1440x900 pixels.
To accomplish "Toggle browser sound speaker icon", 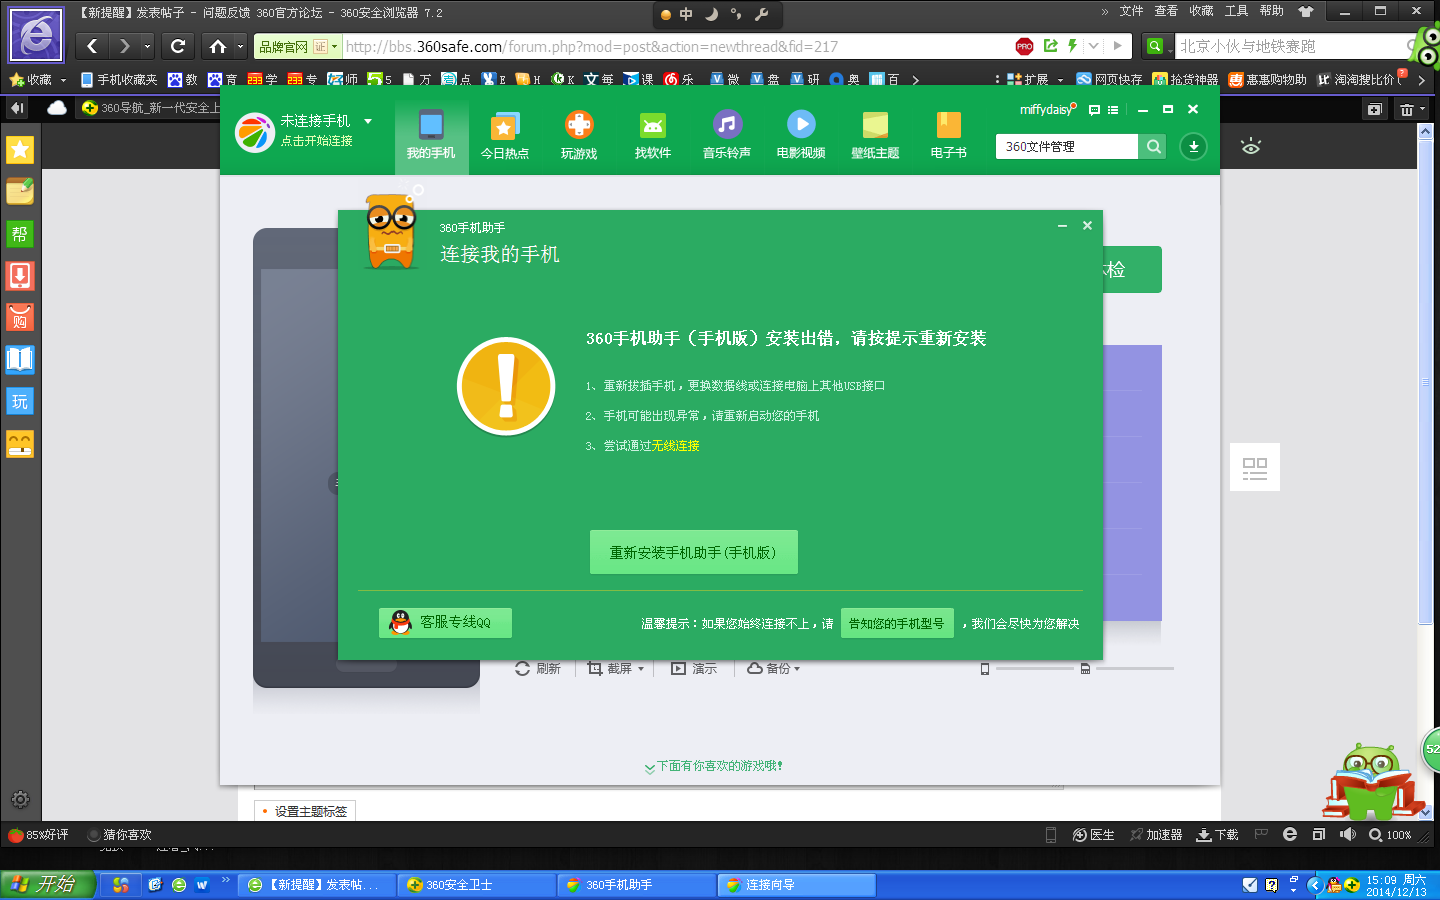I will [1348, 834].
